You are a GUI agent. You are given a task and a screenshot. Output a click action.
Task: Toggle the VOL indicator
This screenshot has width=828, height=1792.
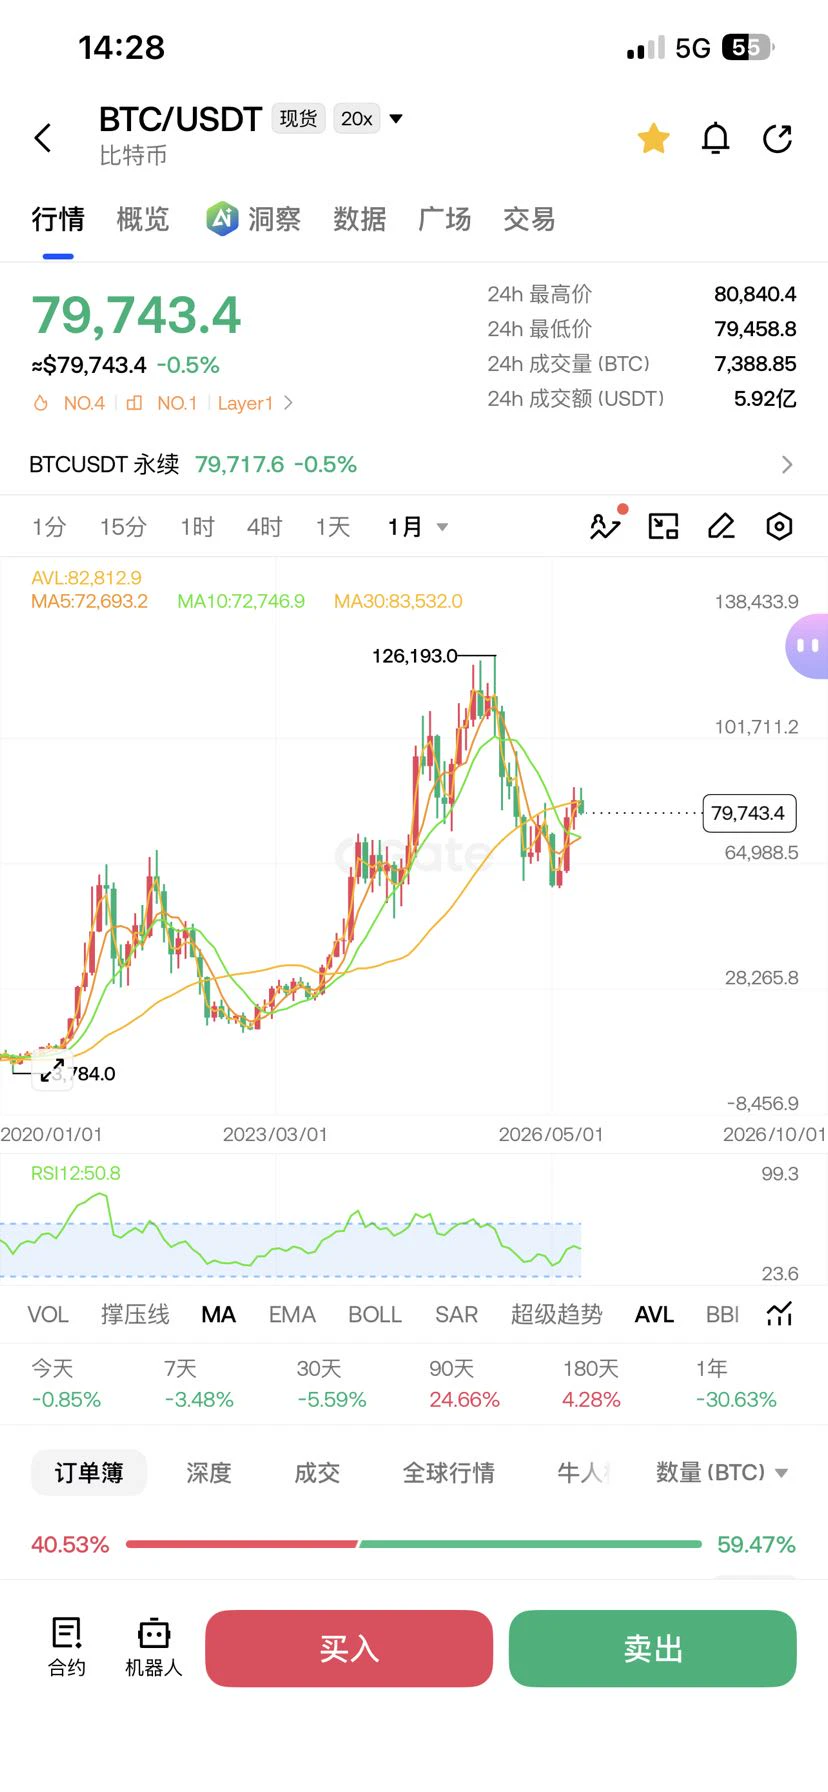(48, 1314)
